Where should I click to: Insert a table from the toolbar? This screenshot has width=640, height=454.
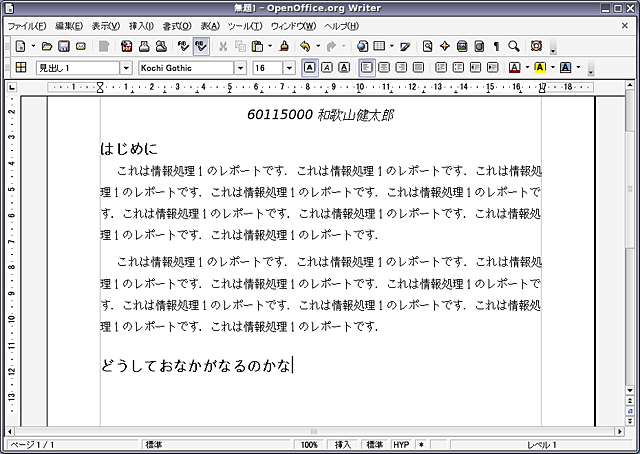coord(379,46)
